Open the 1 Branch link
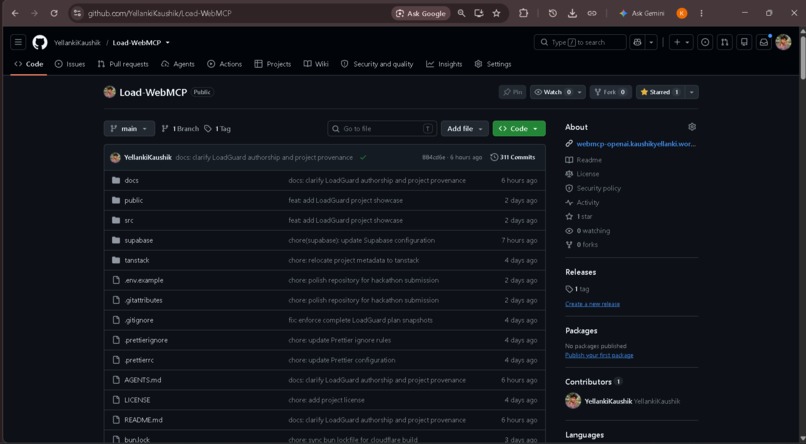 point(180,128)
